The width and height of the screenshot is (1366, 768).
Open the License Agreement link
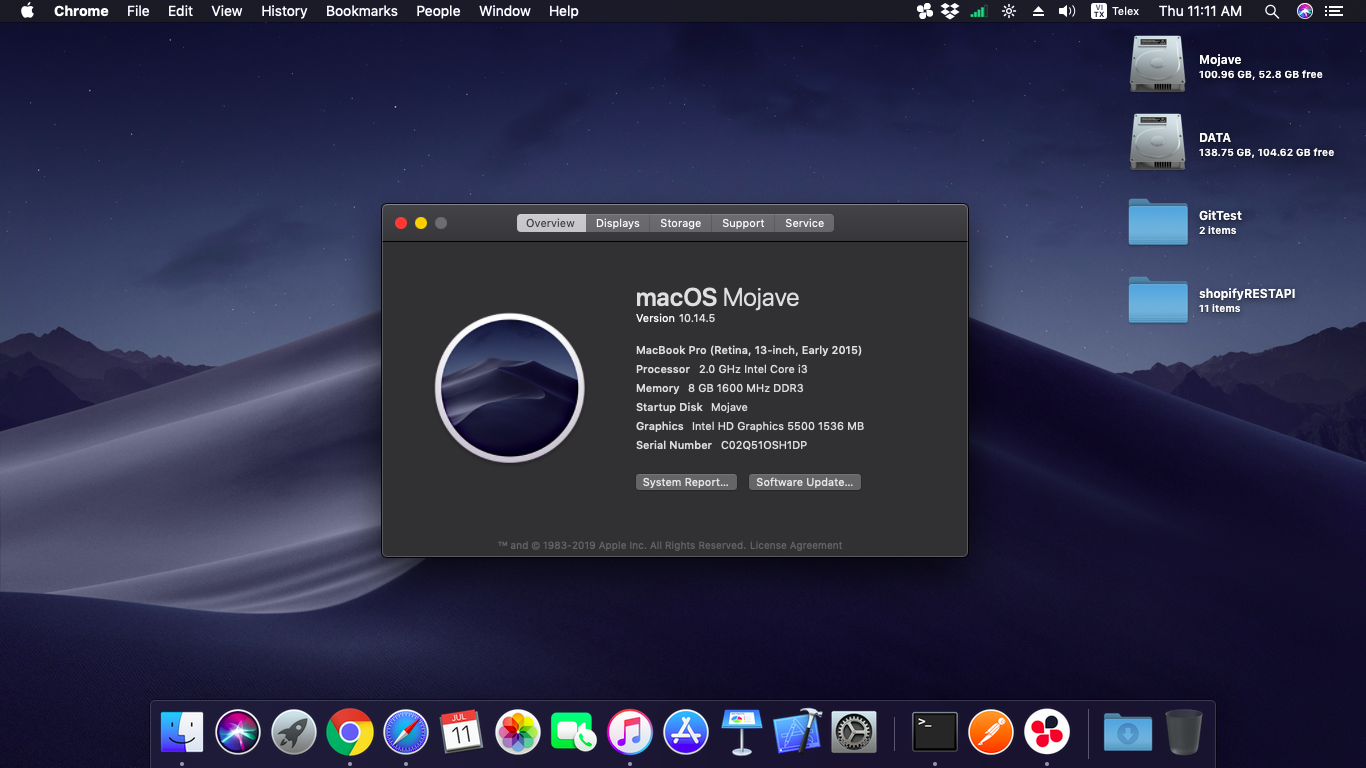coord(796,546)
